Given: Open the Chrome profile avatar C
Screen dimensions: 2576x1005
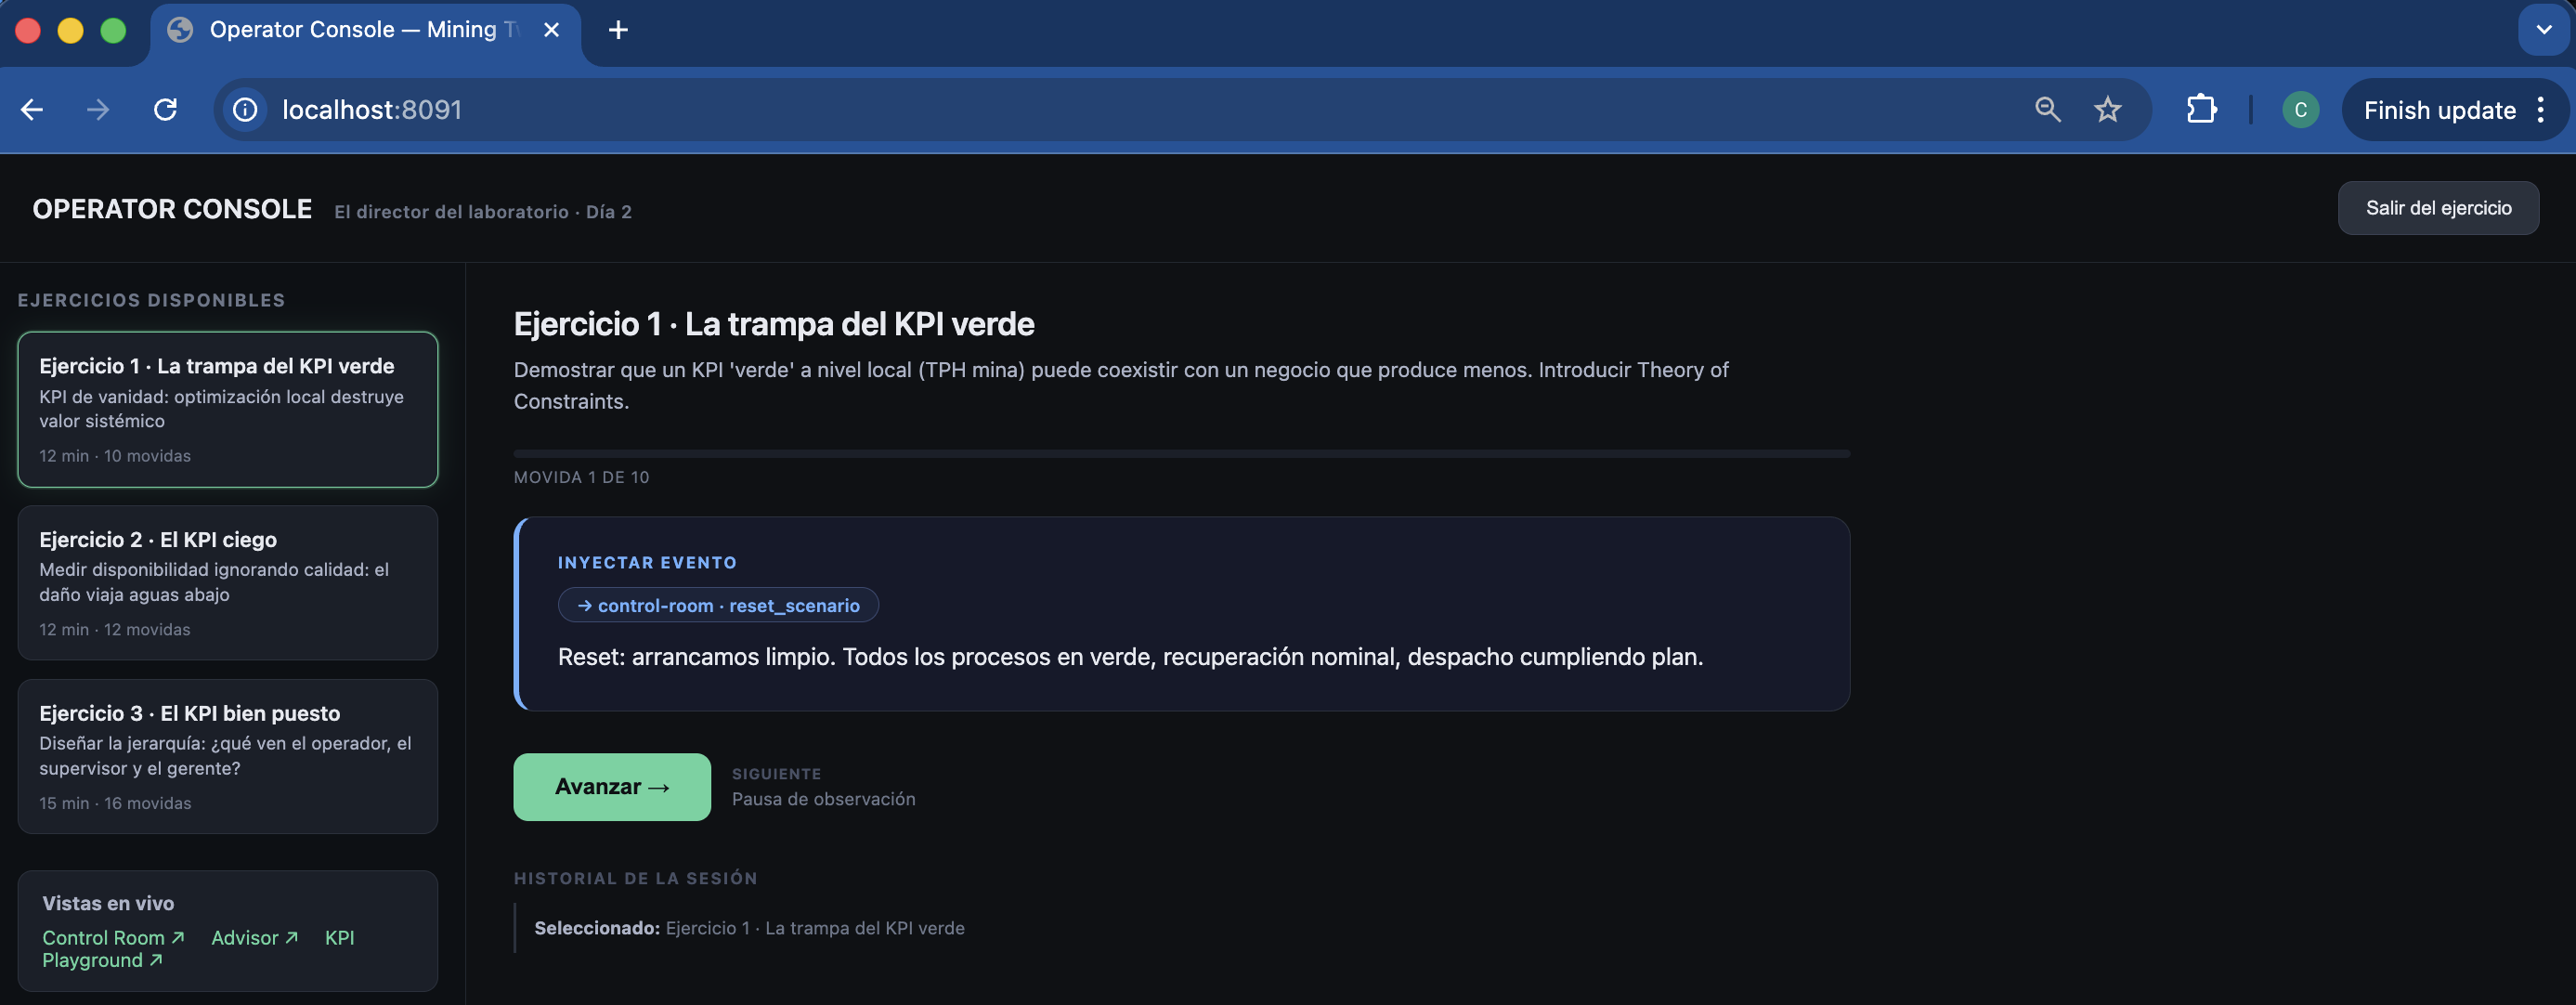Looking at the screenshot, I should pyautogui.click(x=2300, y=110).
